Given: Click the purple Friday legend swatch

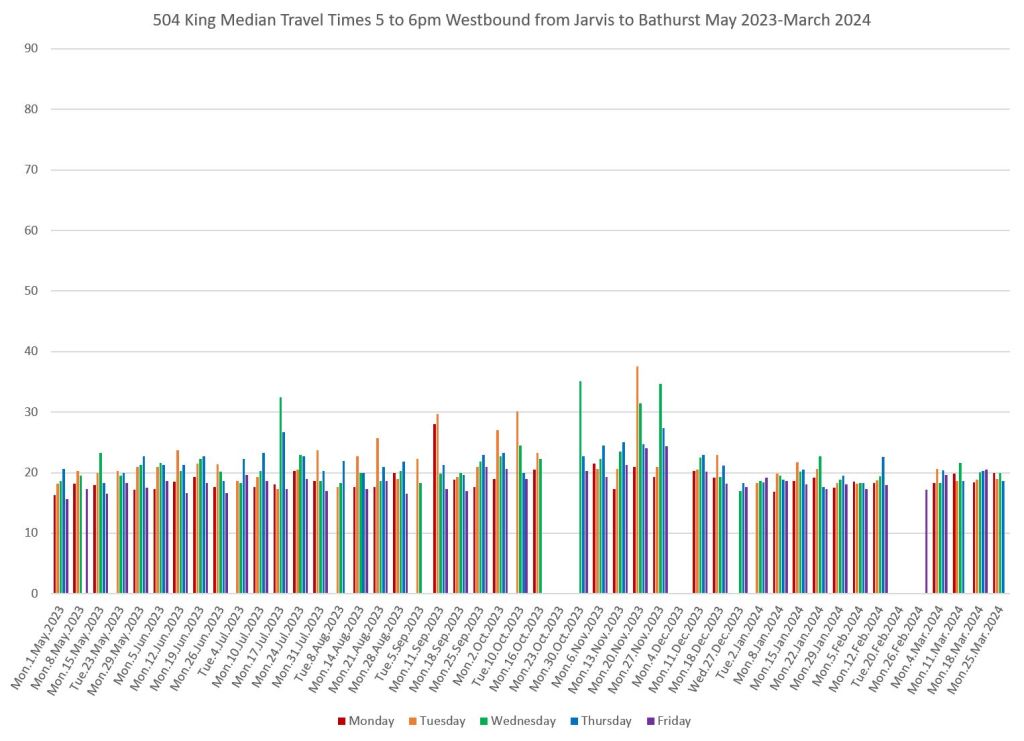Looking at the screenshot, I should (649, 721).
